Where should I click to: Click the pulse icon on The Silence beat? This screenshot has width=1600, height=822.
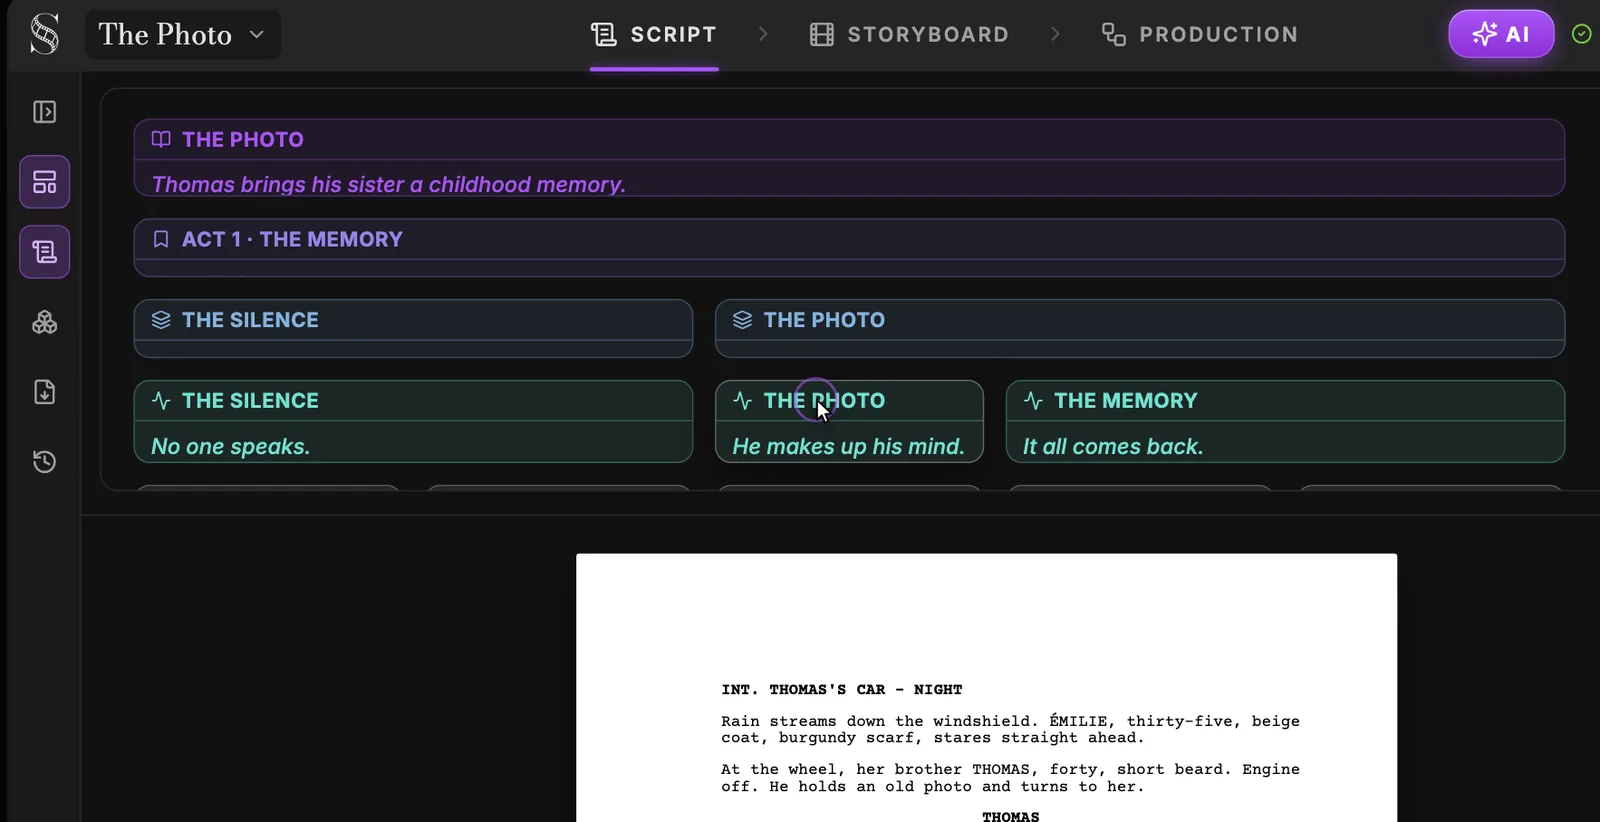tap(161, 401)
